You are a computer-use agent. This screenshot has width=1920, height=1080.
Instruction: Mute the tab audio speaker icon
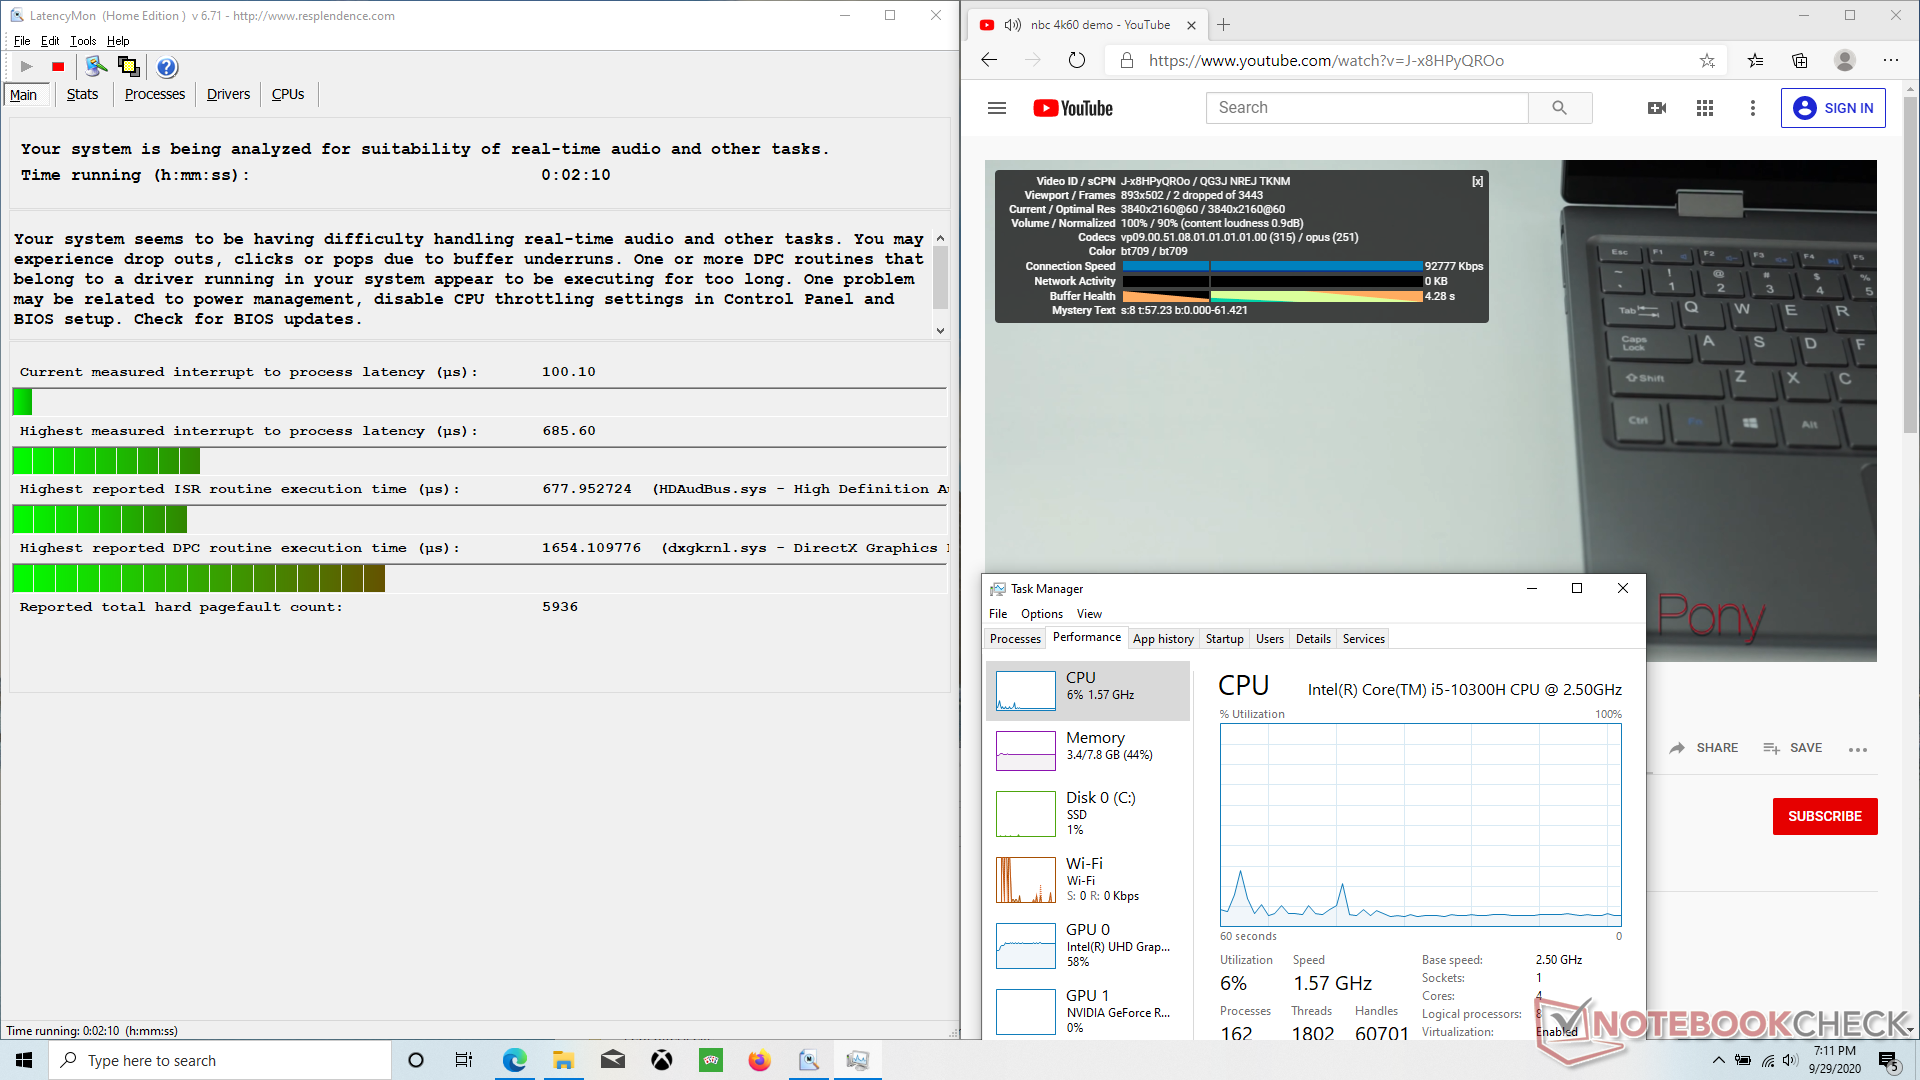pyautogui.click(x=1013, y=25)
